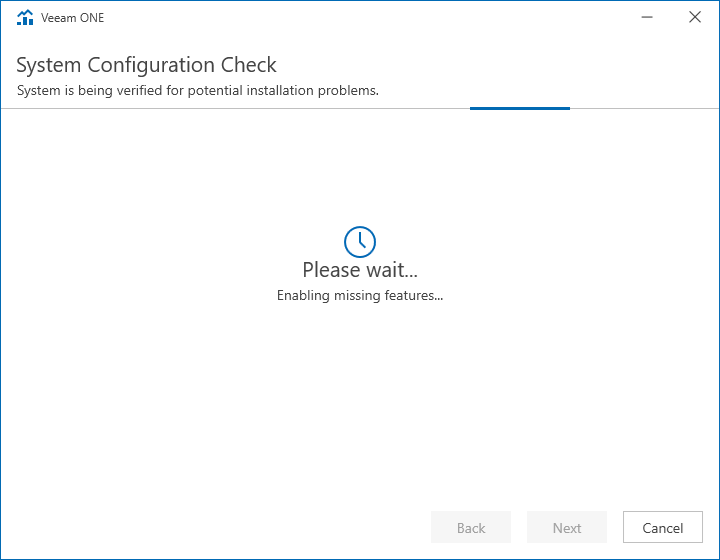Viewport: 720px width, 560px height.
Task: Minimize the Veeam ONE installer window
Action: coord(647,17)
